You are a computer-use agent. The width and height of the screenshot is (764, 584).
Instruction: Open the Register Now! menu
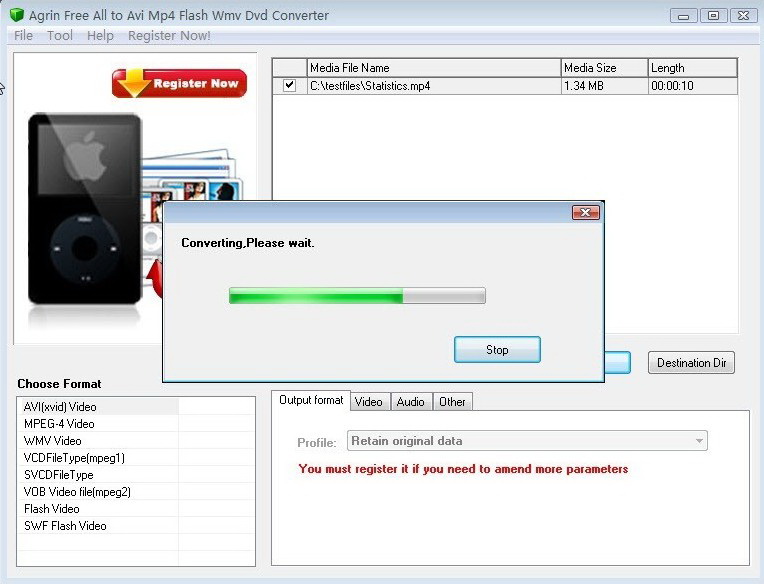[169, 36]
